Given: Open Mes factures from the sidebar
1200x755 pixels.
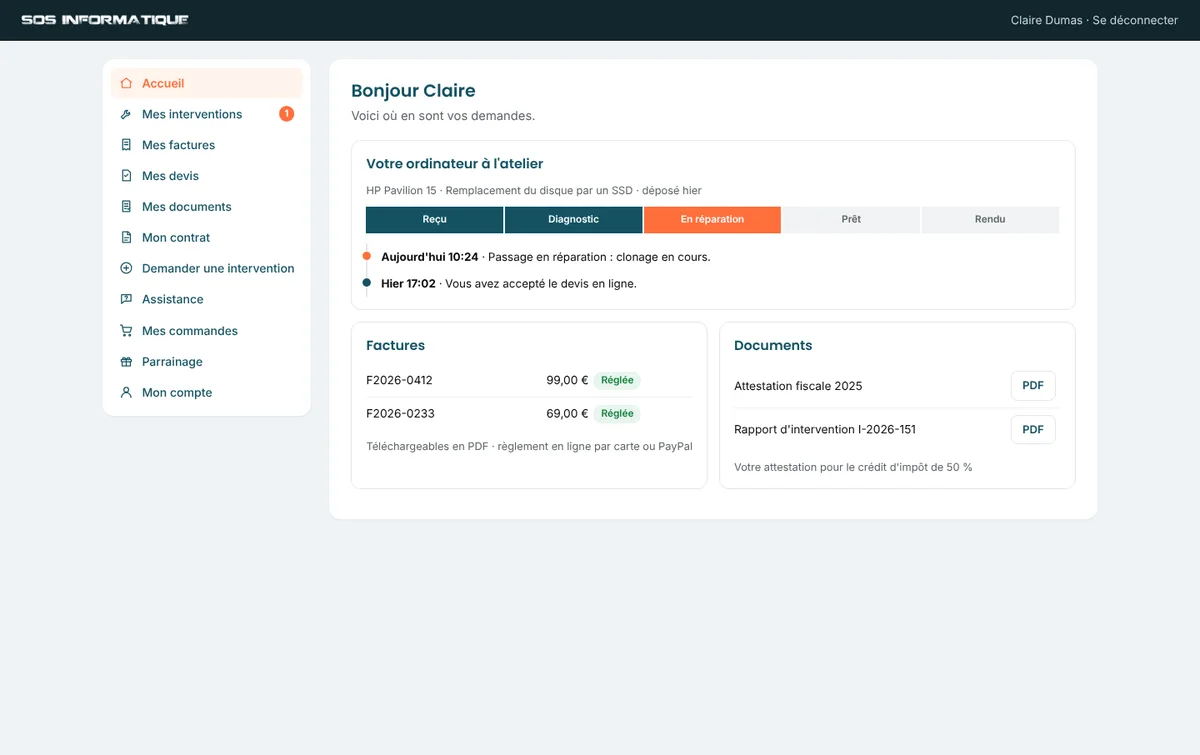Looking at the screenshot, I should (x=207, y=145).
